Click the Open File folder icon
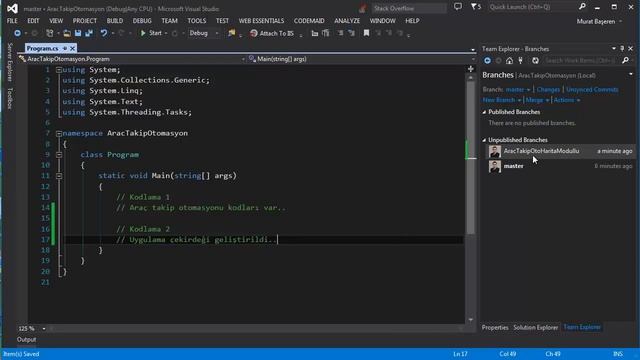 click(67, 33)
